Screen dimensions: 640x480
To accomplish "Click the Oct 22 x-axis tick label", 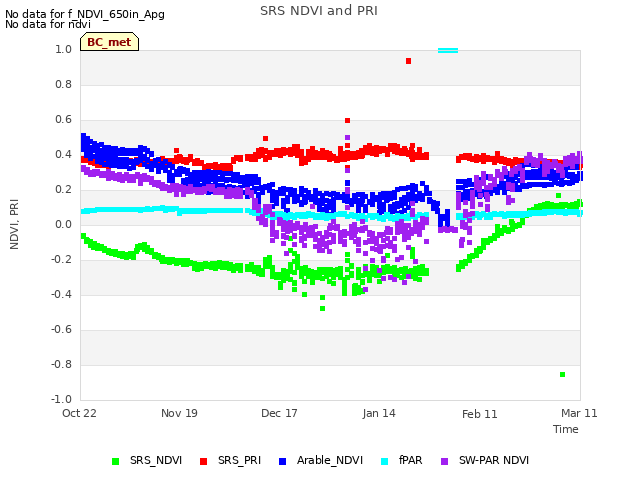I will coord(79,413).
